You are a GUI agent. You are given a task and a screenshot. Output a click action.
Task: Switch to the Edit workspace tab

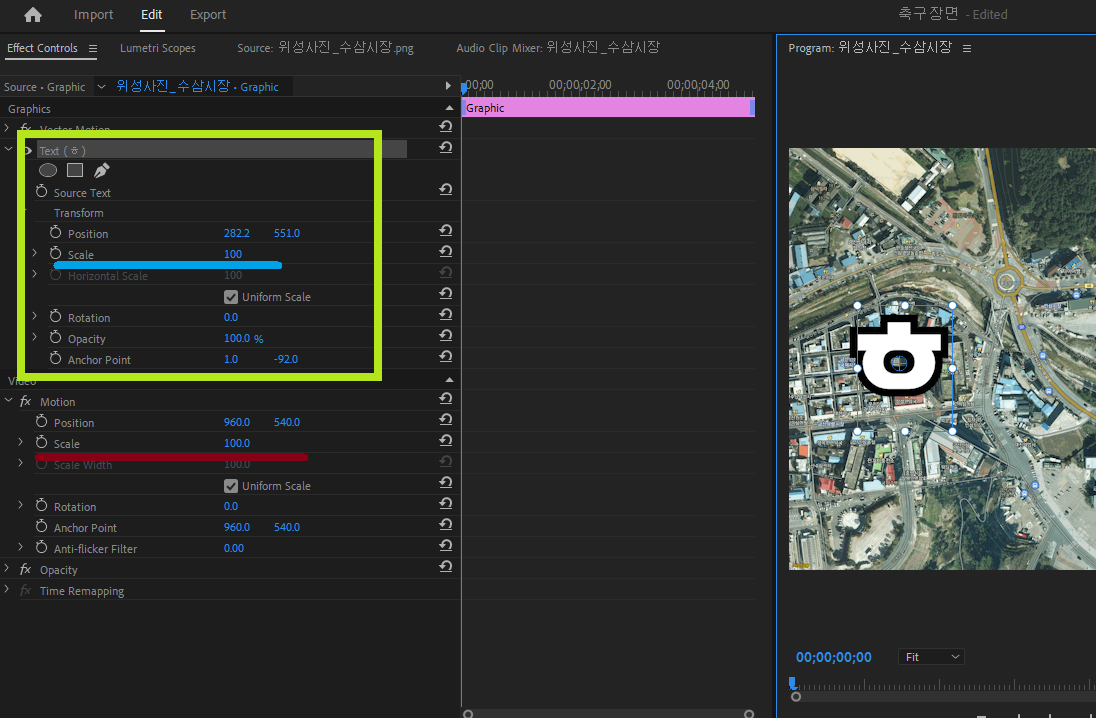pyautogui.click(x=151, y=15)
